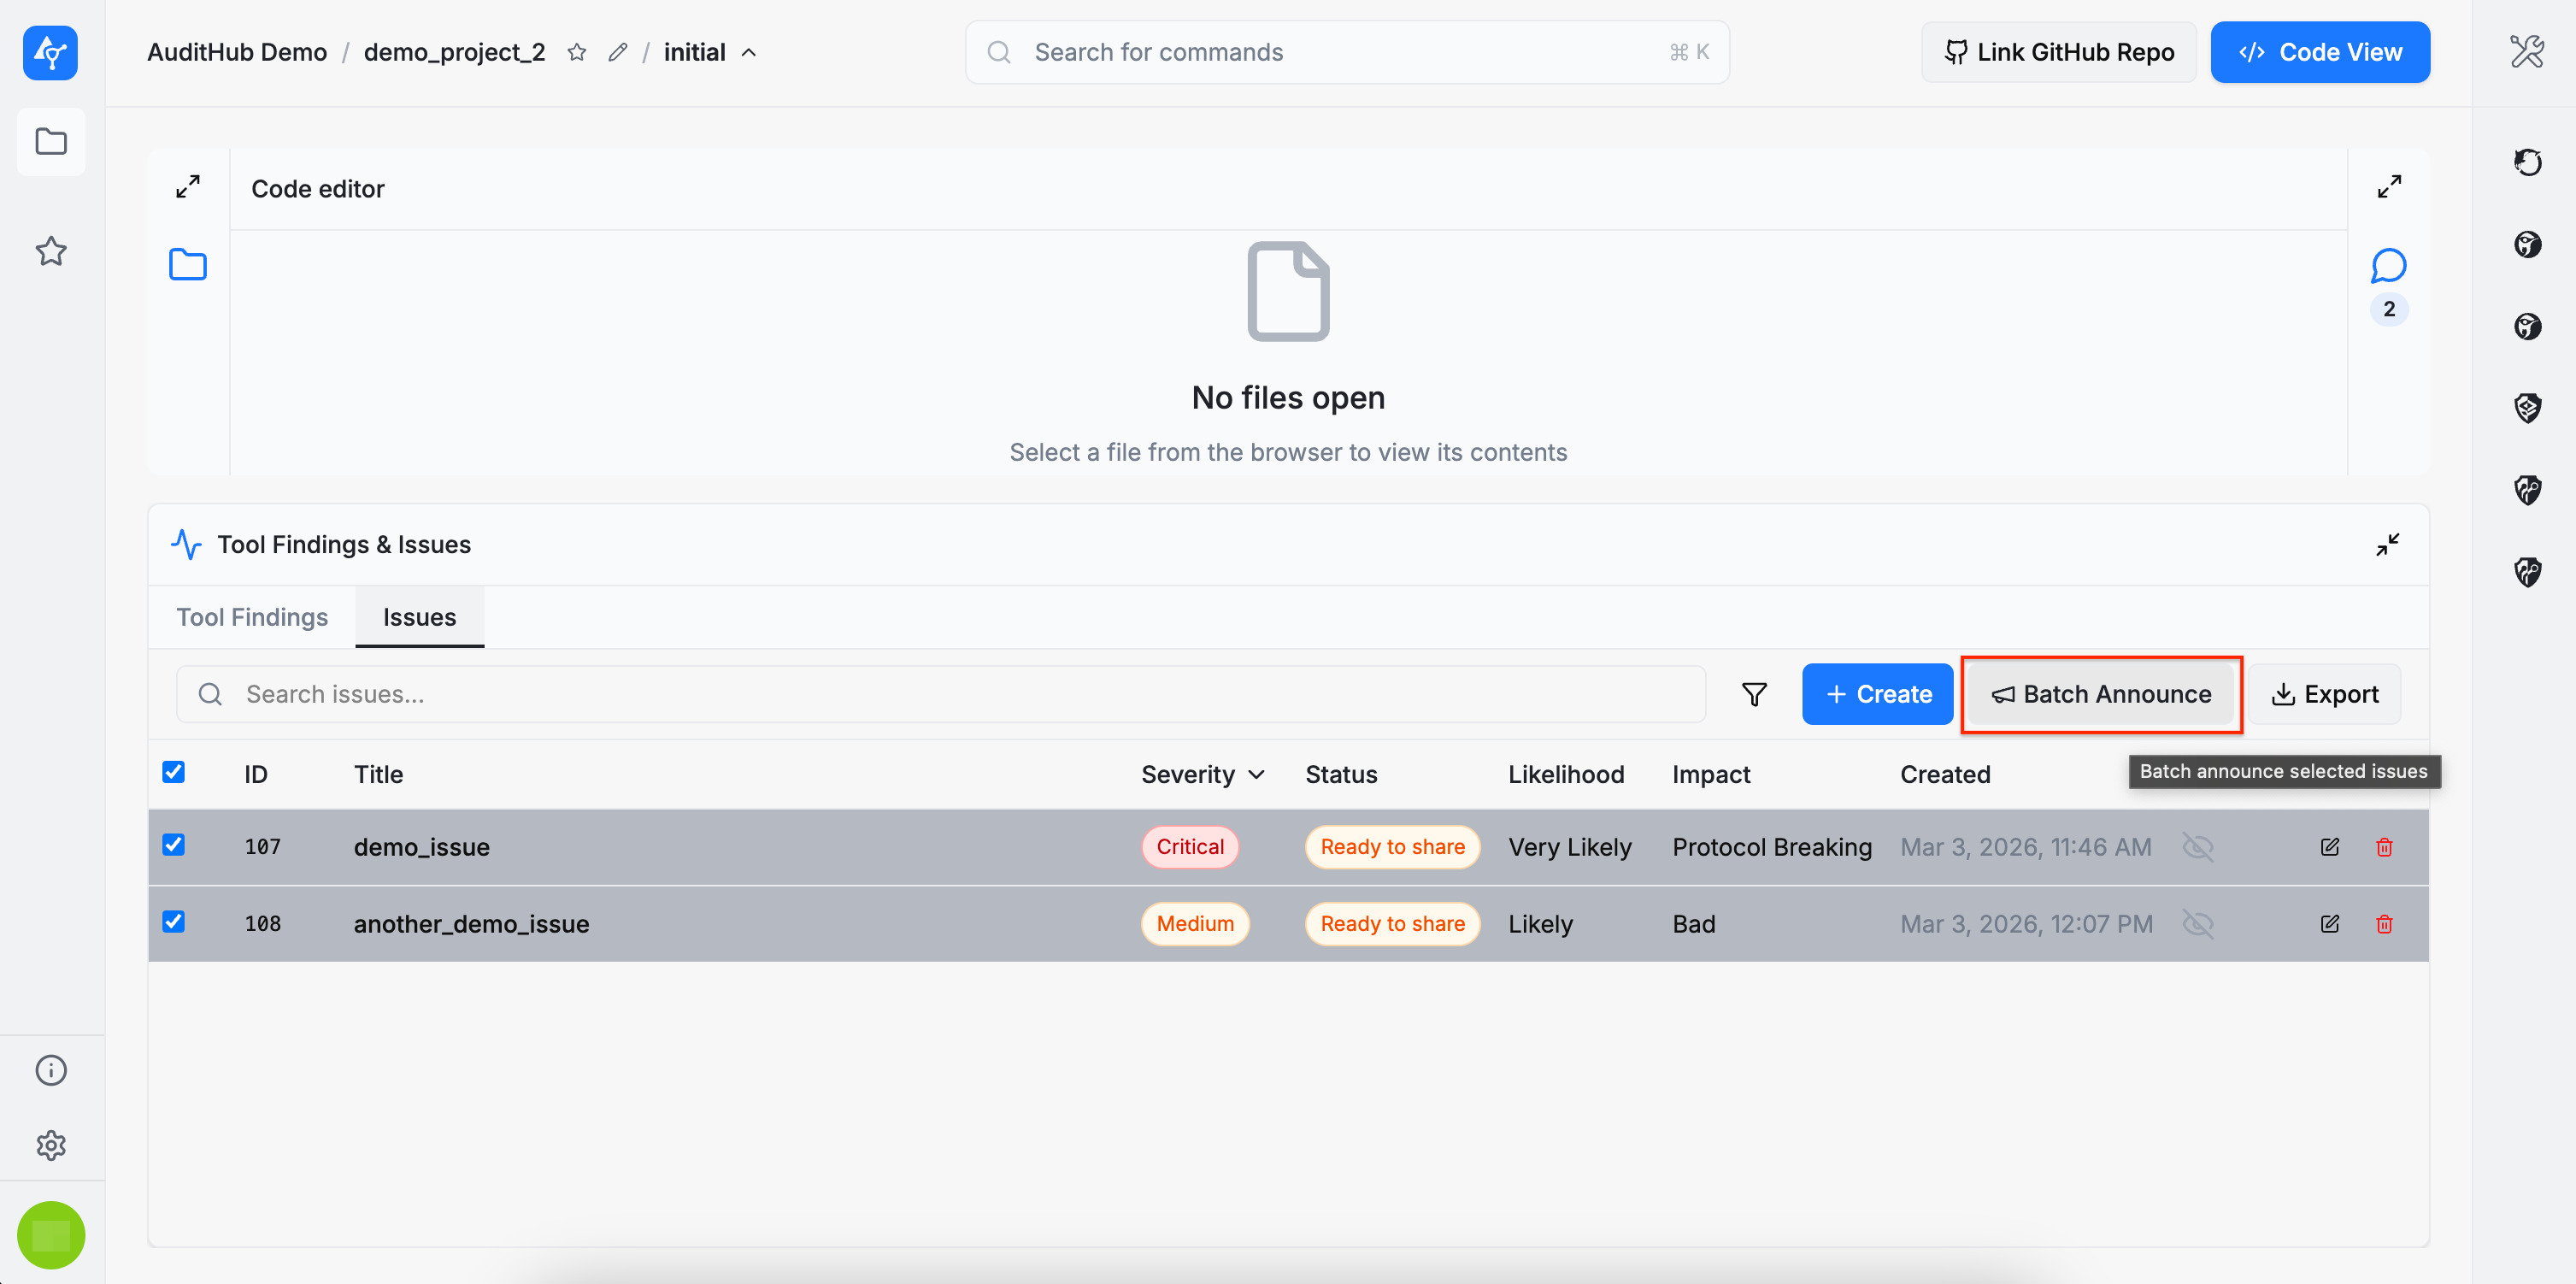Toggle visibility eye for issue 108
The height and width of the screenshot is (1284, 2576).
[2197, 923]
